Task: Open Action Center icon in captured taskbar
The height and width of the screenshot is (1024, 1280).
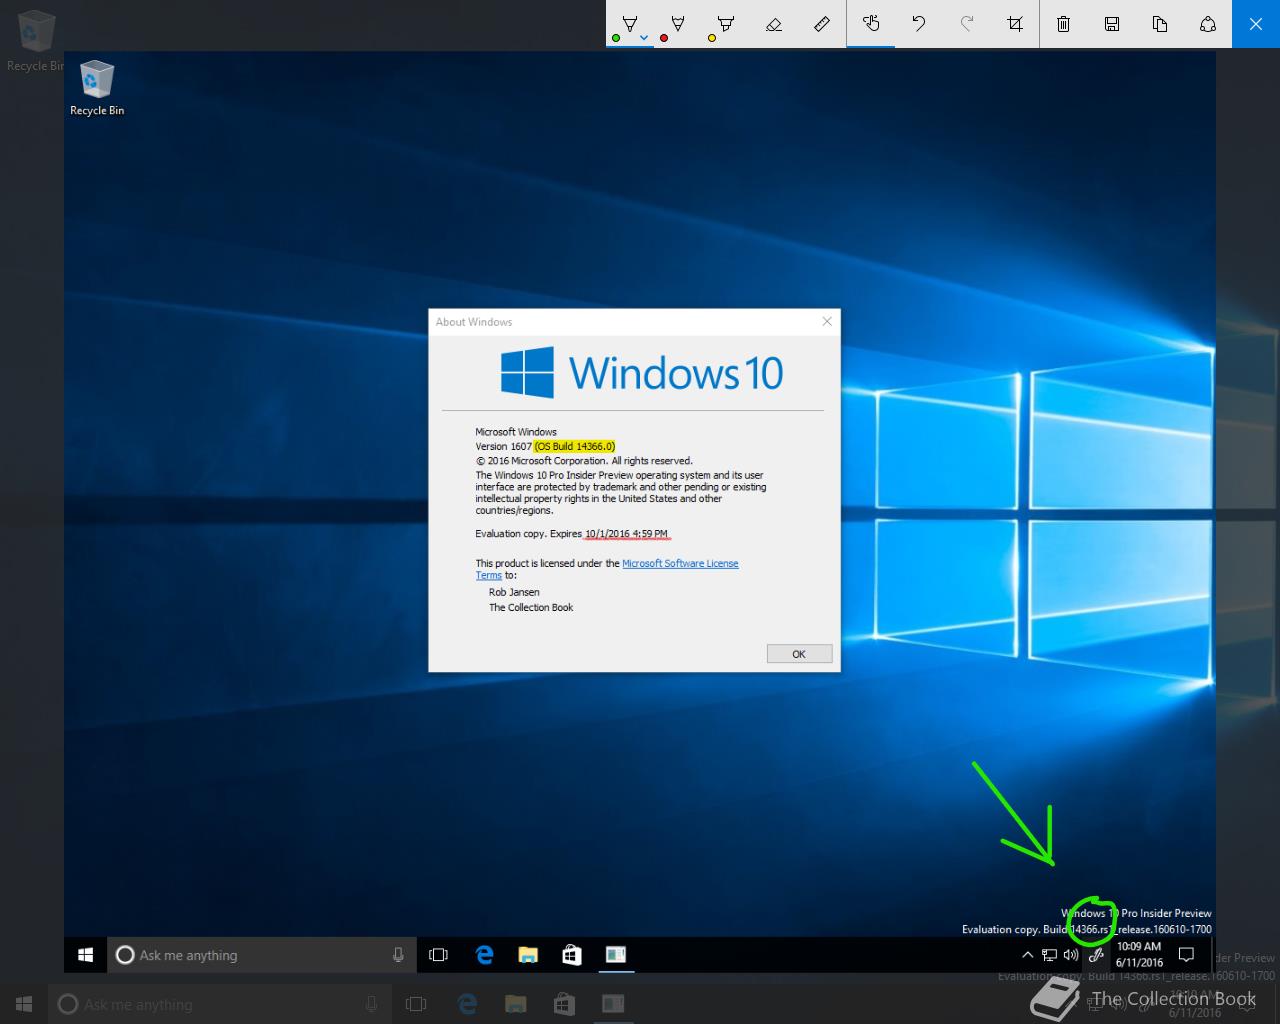Action: [1186, 955]
